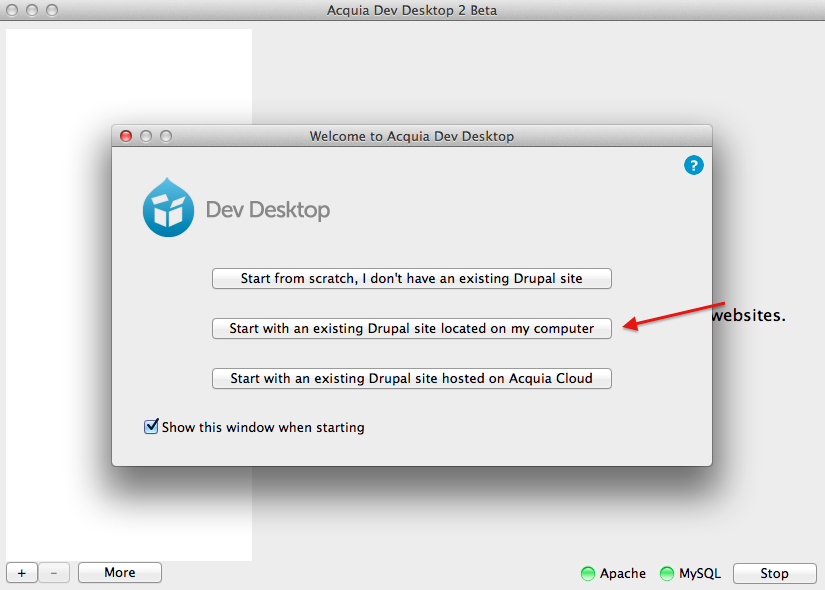Screen dimensions: 825x590
Task: Click the Acquia Dev Desktop 2 Beta title
Action: click(411, 11)
